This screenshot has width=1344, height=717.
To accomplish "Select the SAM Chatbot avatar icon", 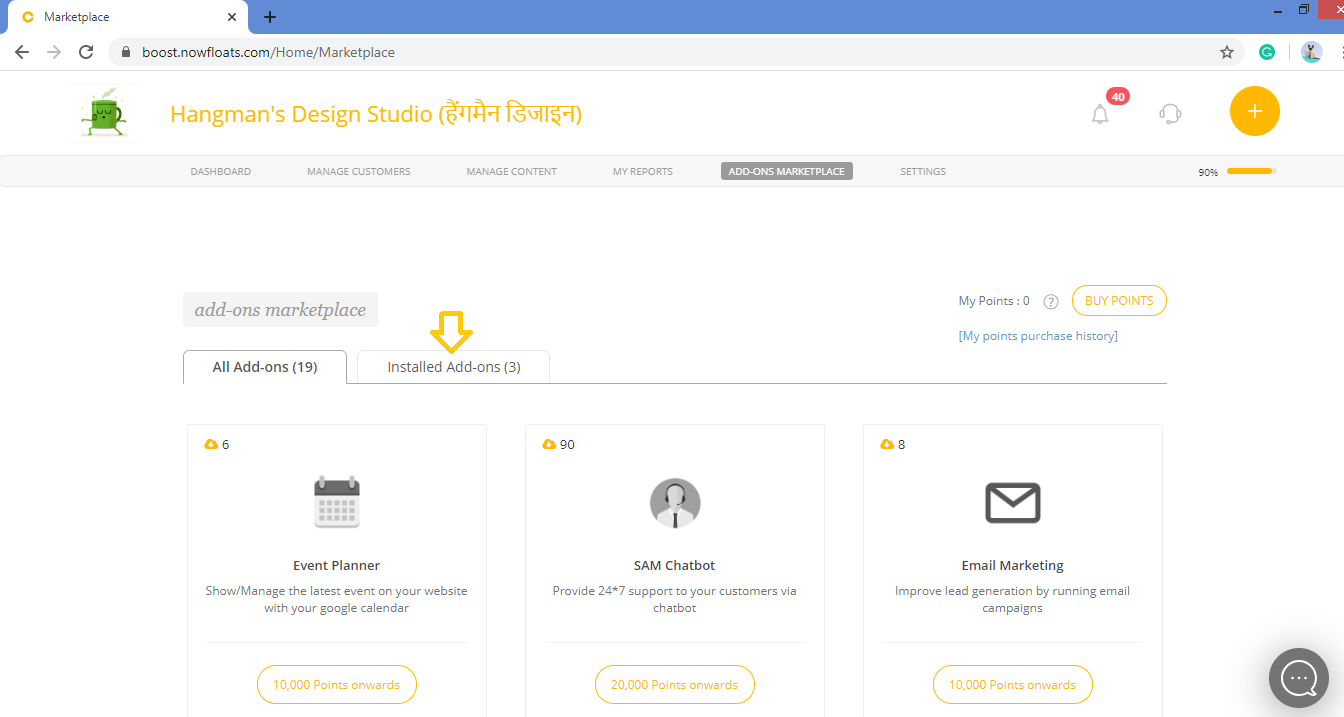I will [x=674, y=503].
